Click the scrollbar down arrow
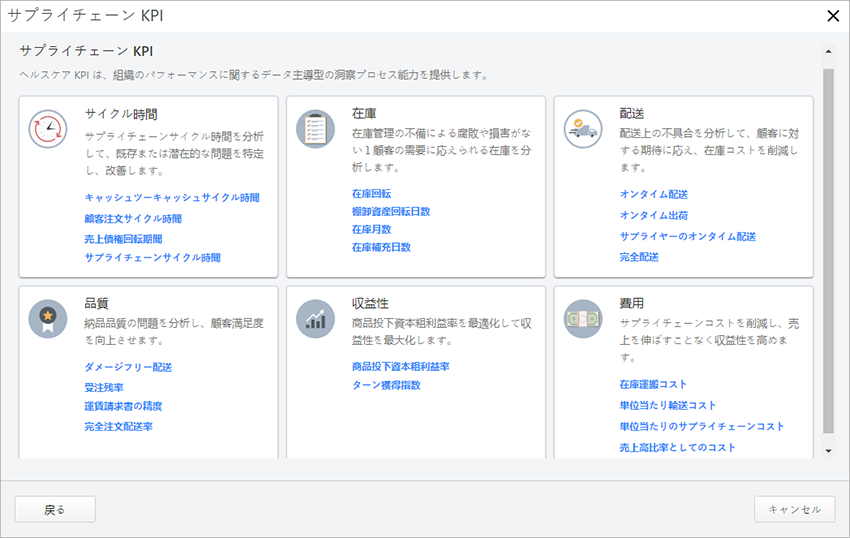This screenshot has width=850, height=538. click(x=828, y=451)
